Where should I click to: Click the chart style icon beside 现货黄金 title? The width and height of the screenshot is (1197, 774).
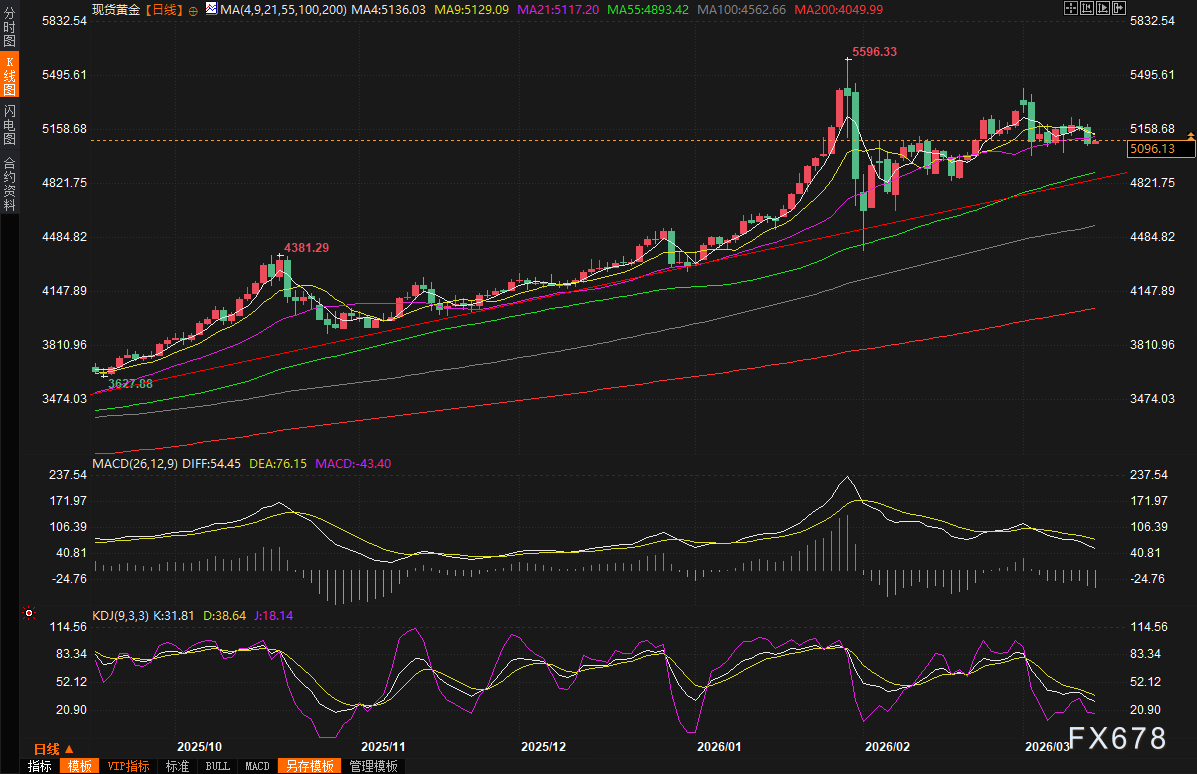click(x=209, y=8)
